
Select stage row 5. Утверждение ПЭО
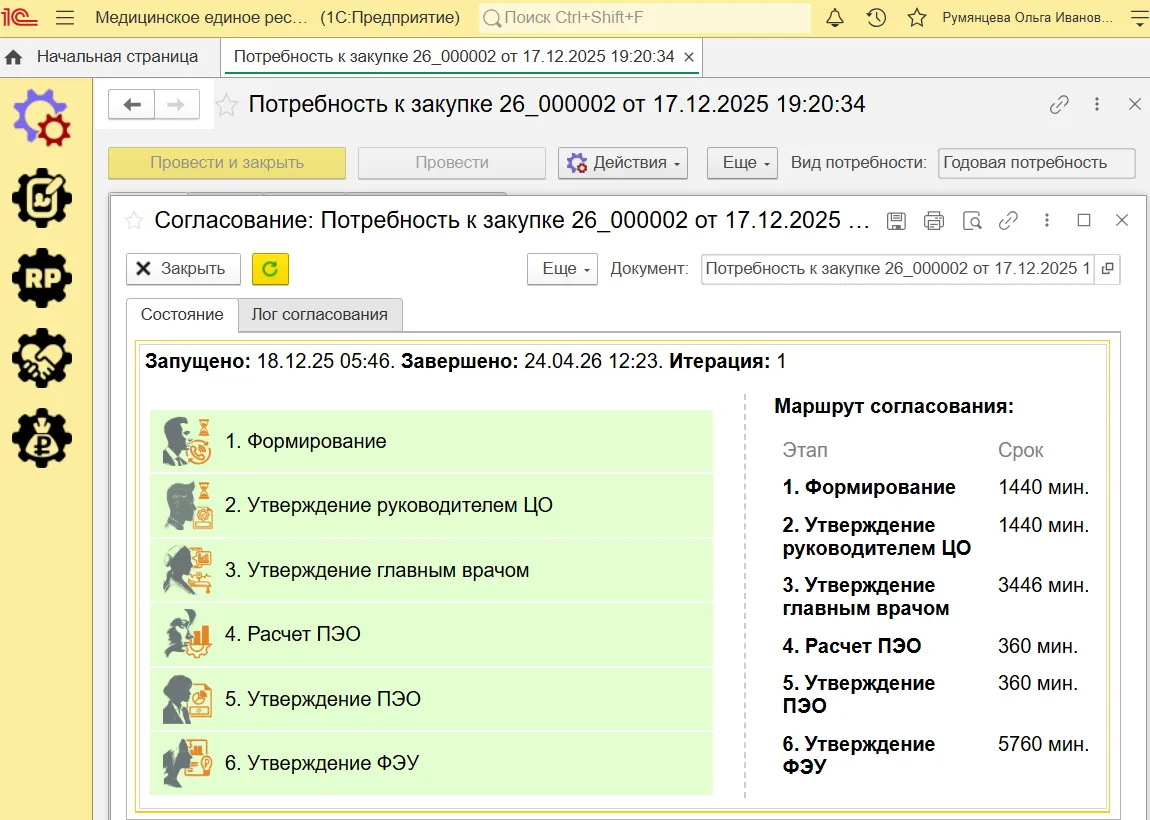[x=431, y=698]
